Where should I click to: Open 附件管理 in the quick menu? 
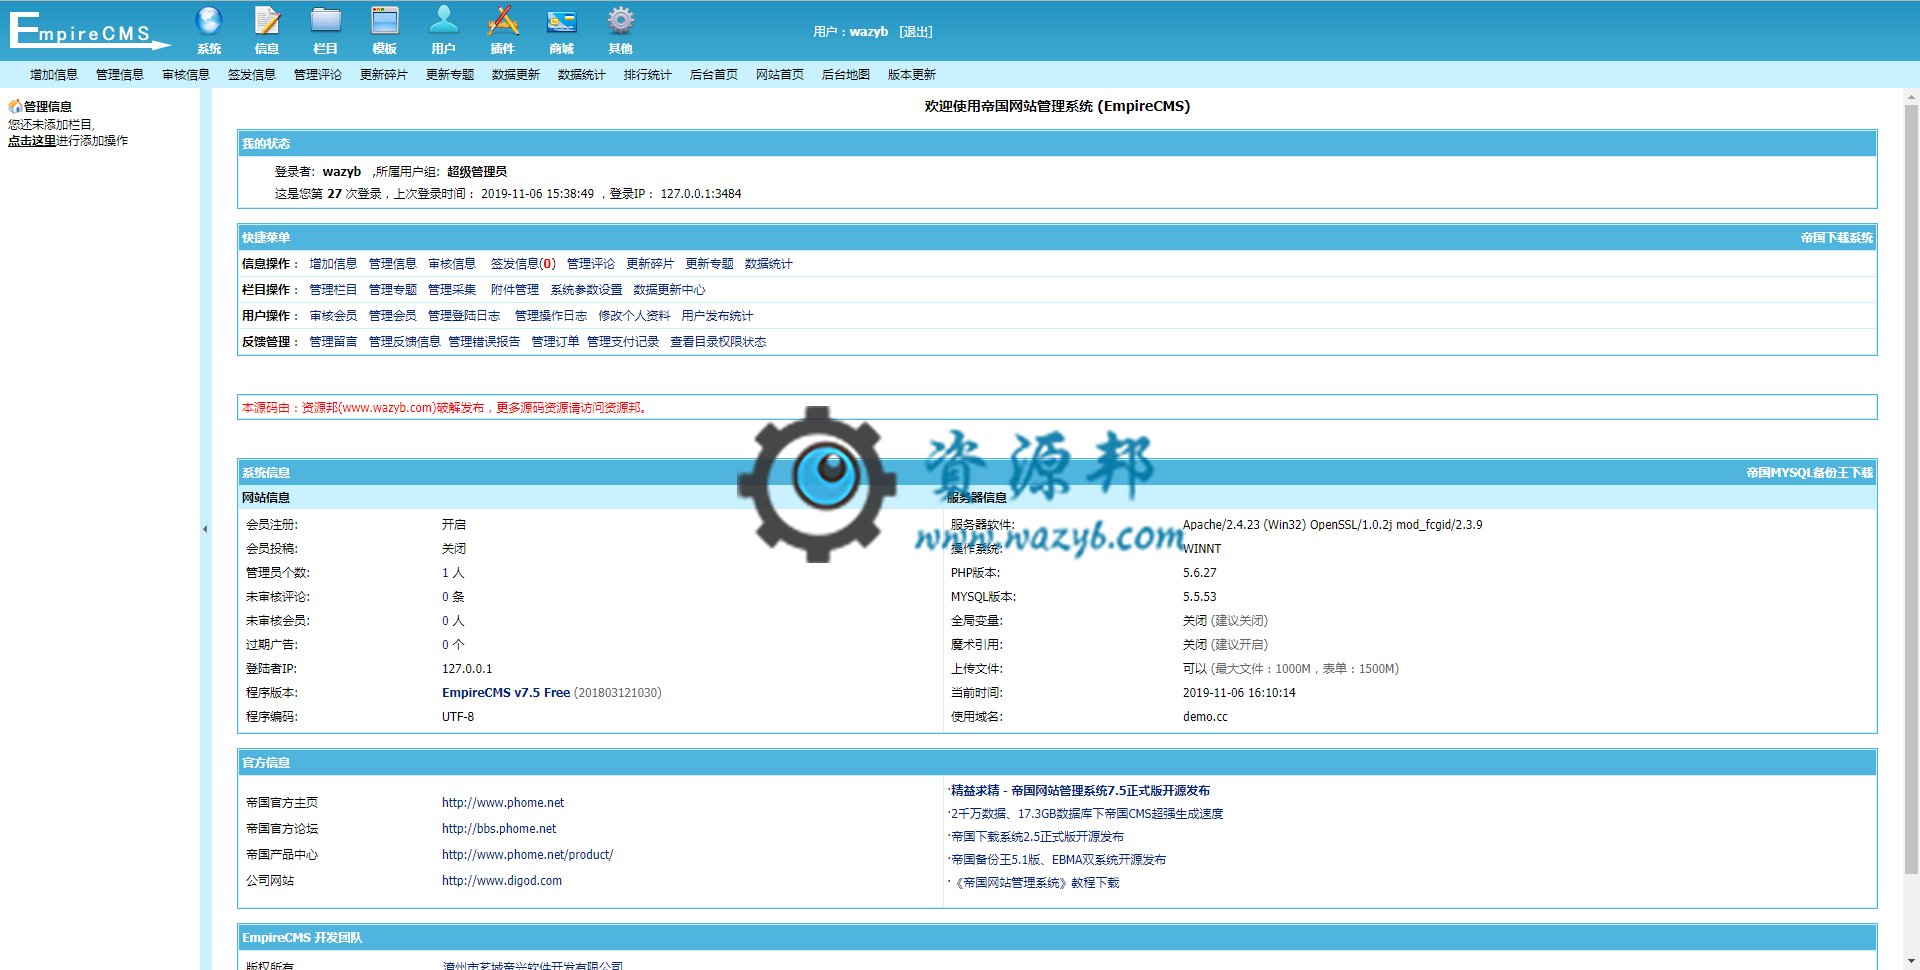coord(515,290)
